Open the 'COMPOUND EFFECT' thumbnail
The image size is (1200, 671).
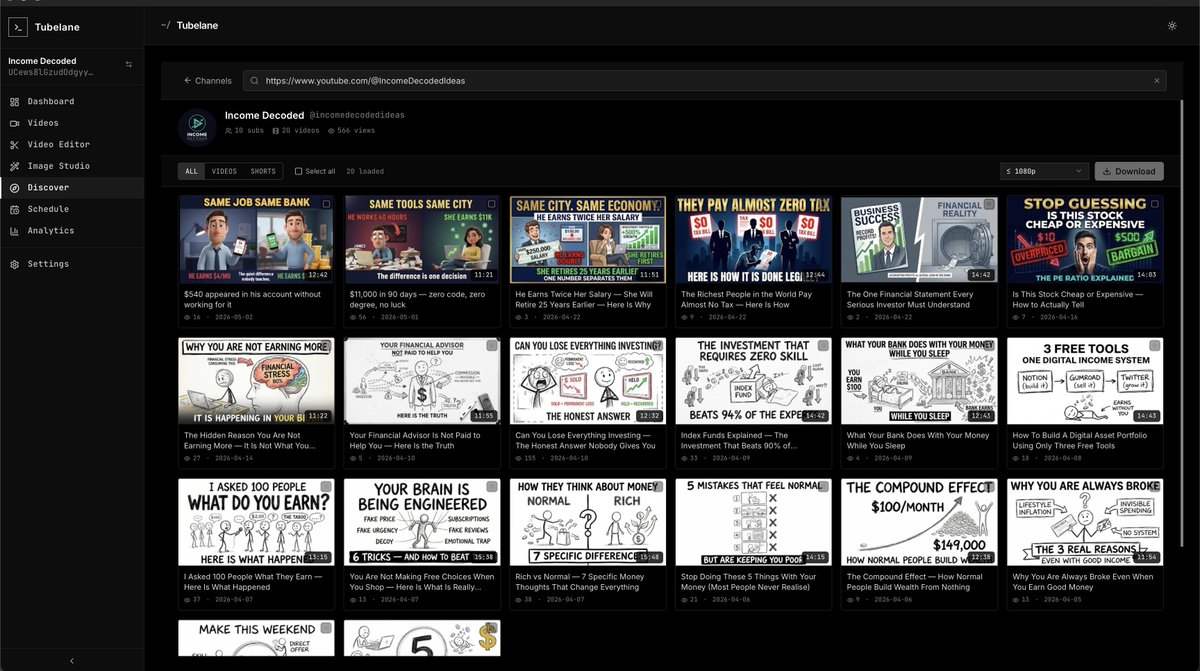919,523
